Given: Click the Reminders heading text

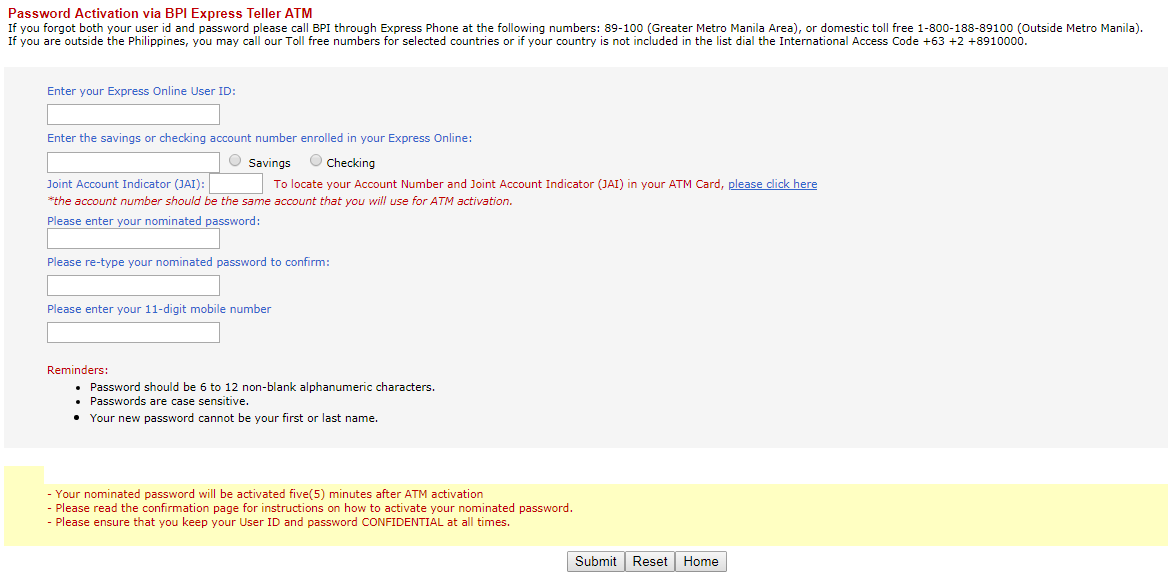Looking at the screenshot, I should (x=77, y=369).
